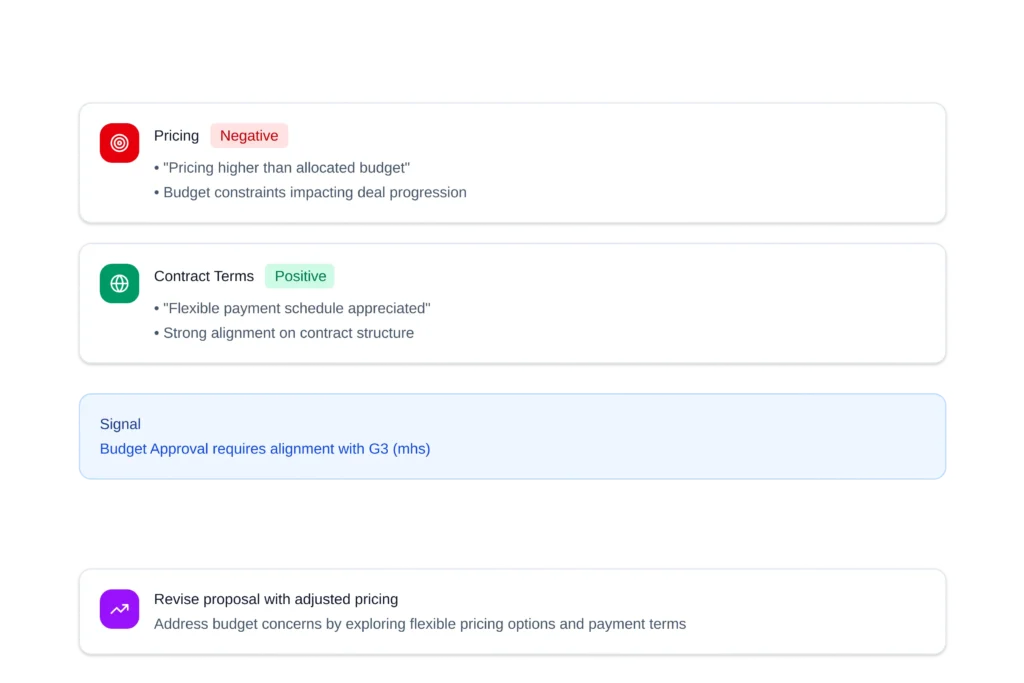Expand the Pricing card for more details
The height and width of the screenshot is (683, 1024).
pos(512,163)
